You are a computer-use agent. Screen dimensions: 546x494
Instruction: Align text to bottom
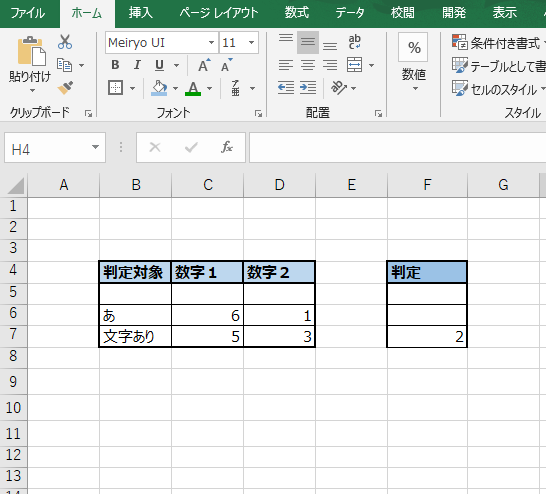(330, 46)
